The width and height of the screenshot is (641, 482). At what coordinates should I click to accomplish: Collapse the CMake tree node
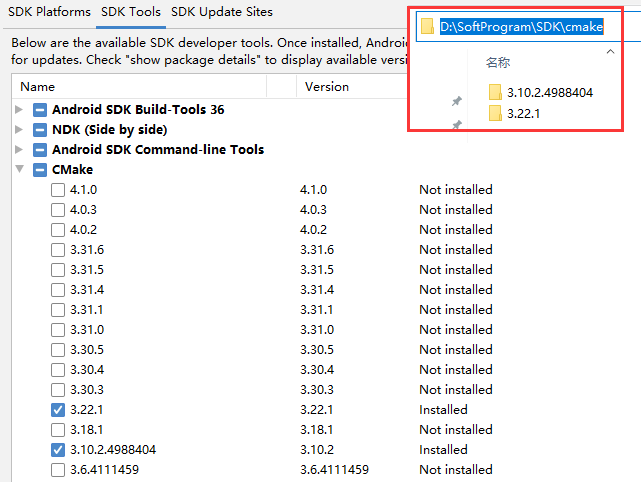(x=19, y=169)
